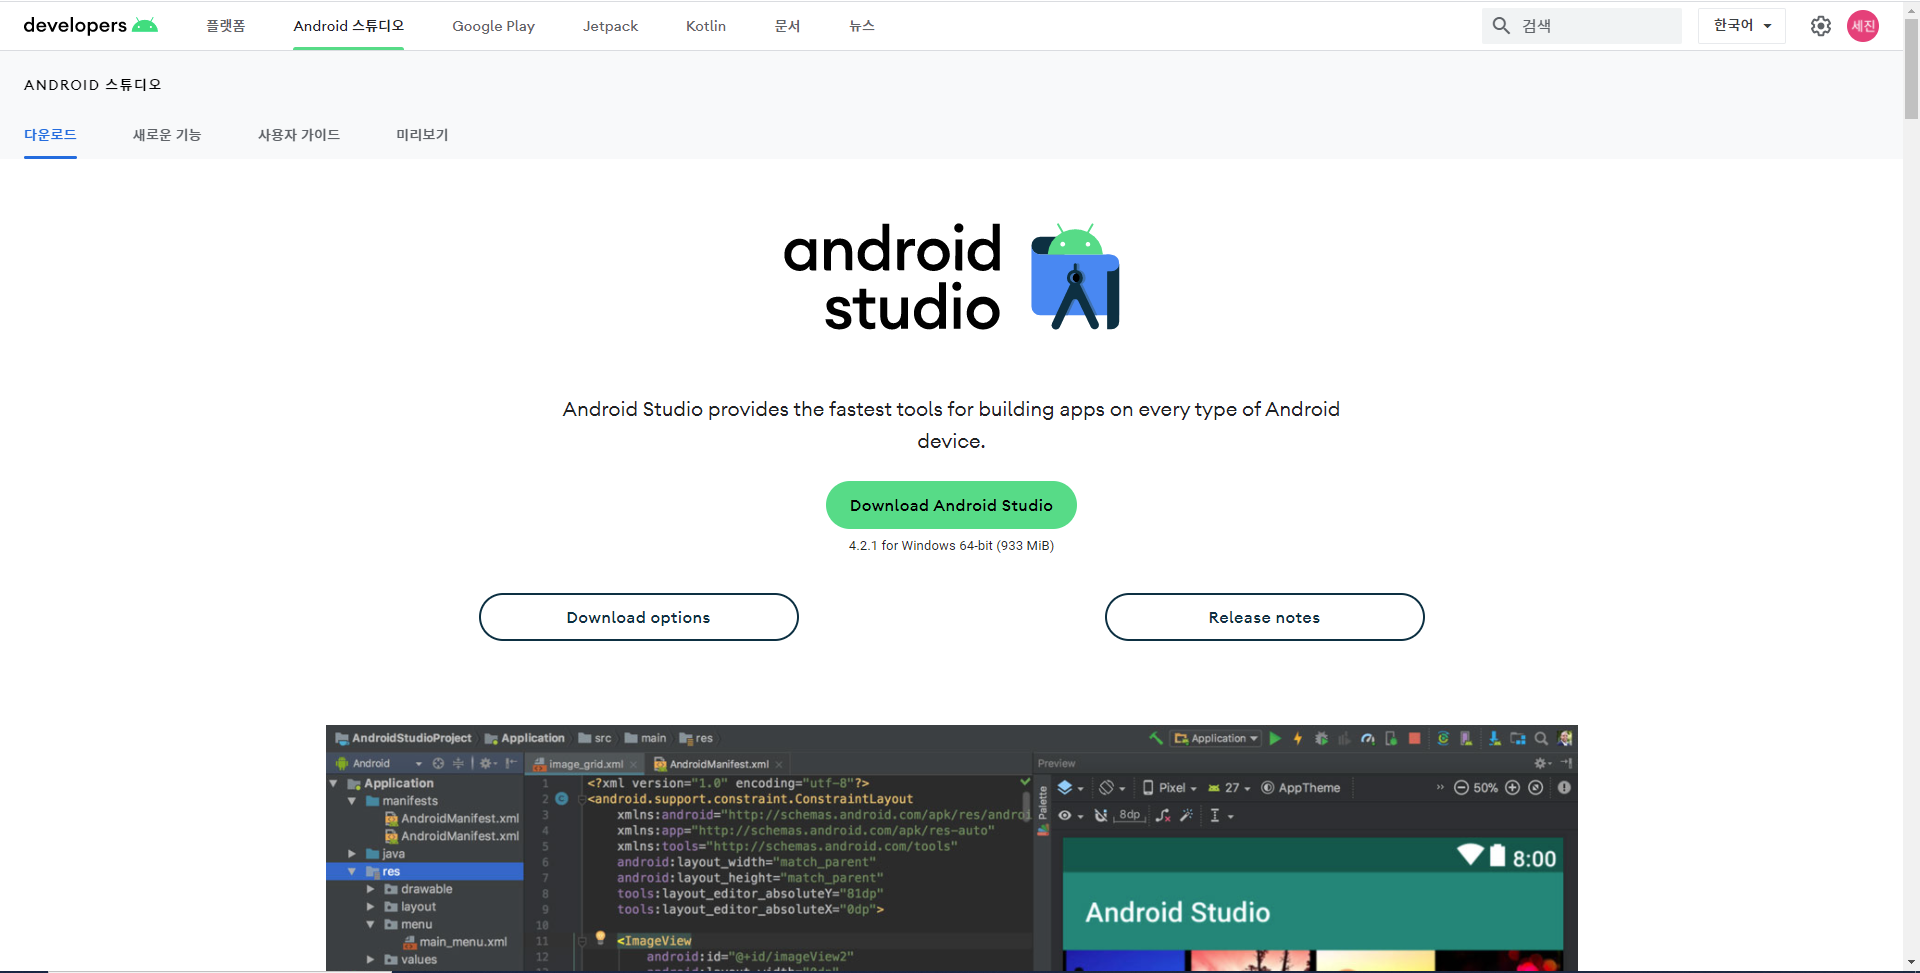Focus the 검색 search field
Viewport: 1920px width, 973px height.
coord(1582,26)
